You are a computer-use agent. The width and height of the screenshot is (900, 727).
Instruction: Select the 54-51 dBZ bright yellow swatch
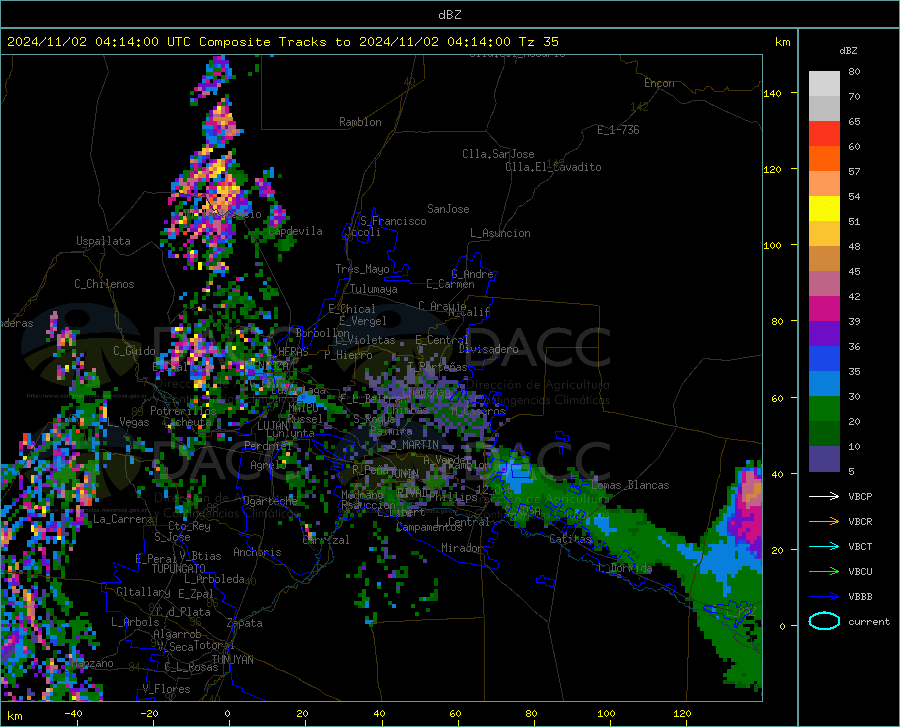pyautogui.click(x=824, y=209)
